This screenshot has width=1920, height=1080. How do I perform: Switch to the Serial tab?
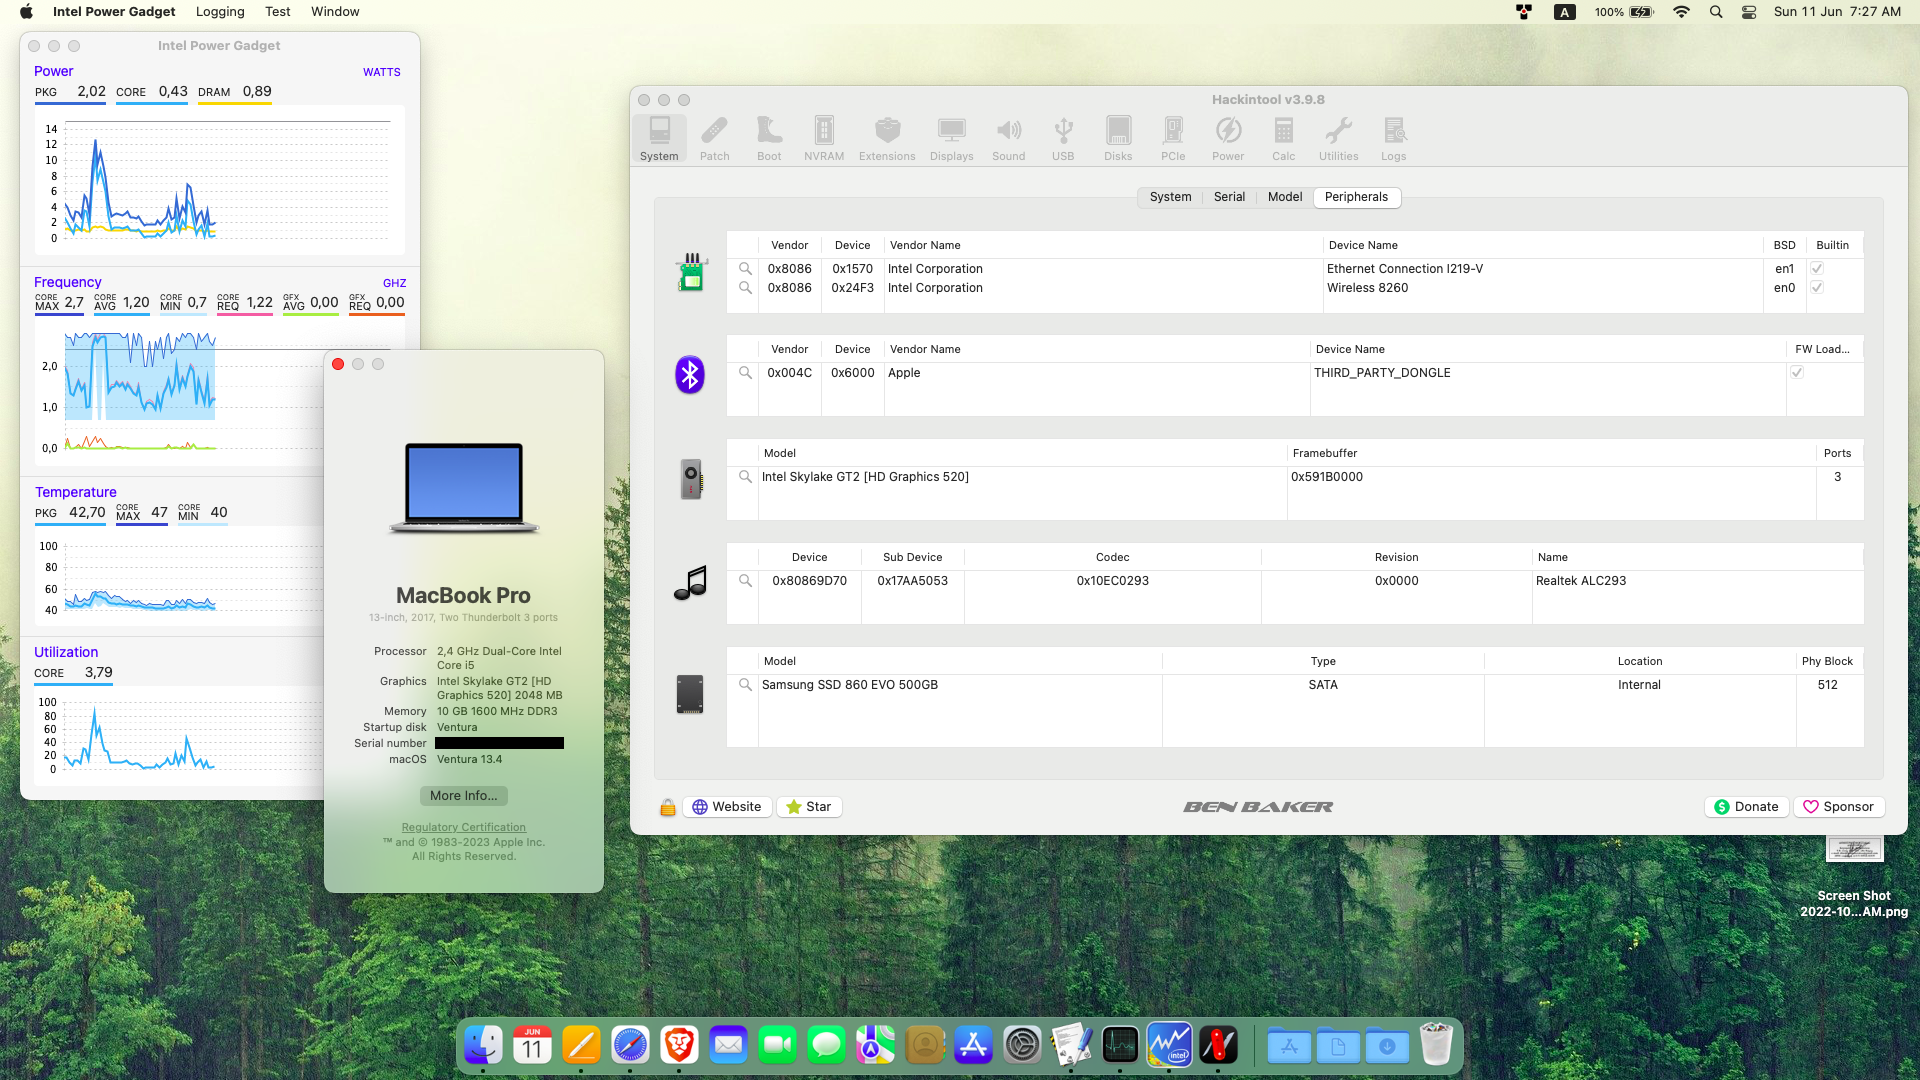click(1229, 197)
